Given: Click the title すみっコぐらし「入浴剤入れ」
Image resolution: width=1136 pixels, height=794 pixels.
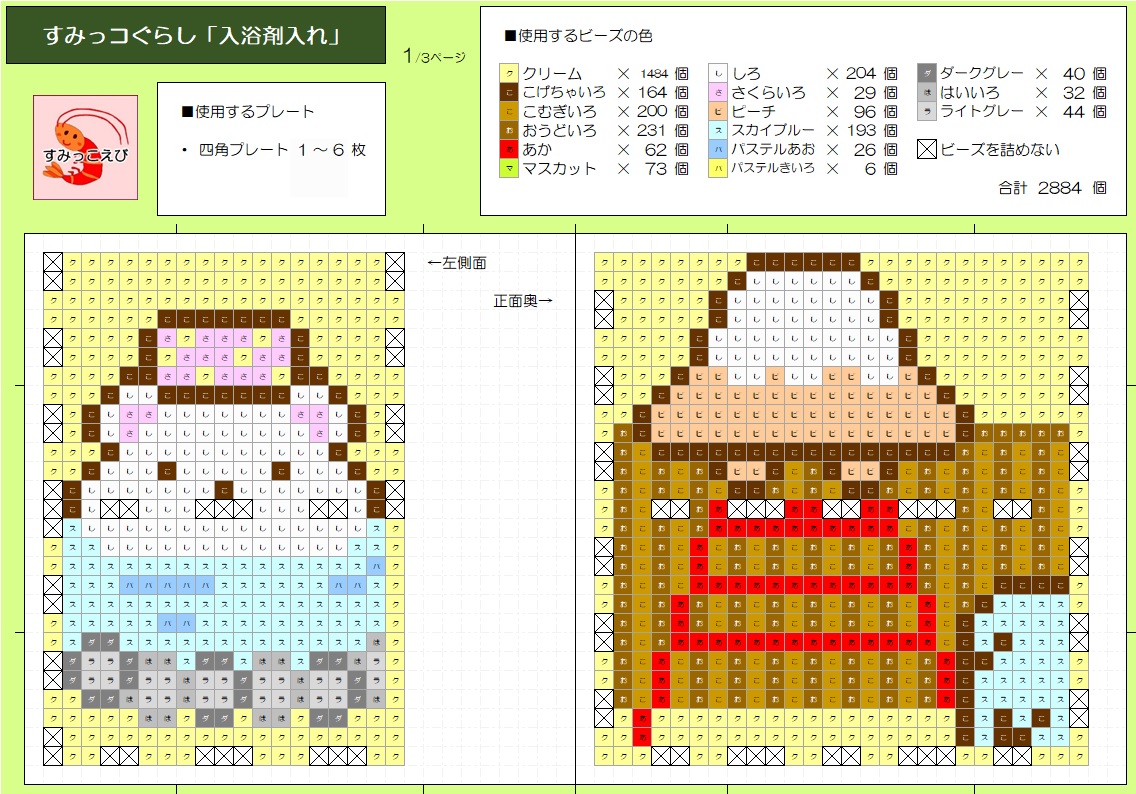Looking at the screenshot, I should click(192, 35).
